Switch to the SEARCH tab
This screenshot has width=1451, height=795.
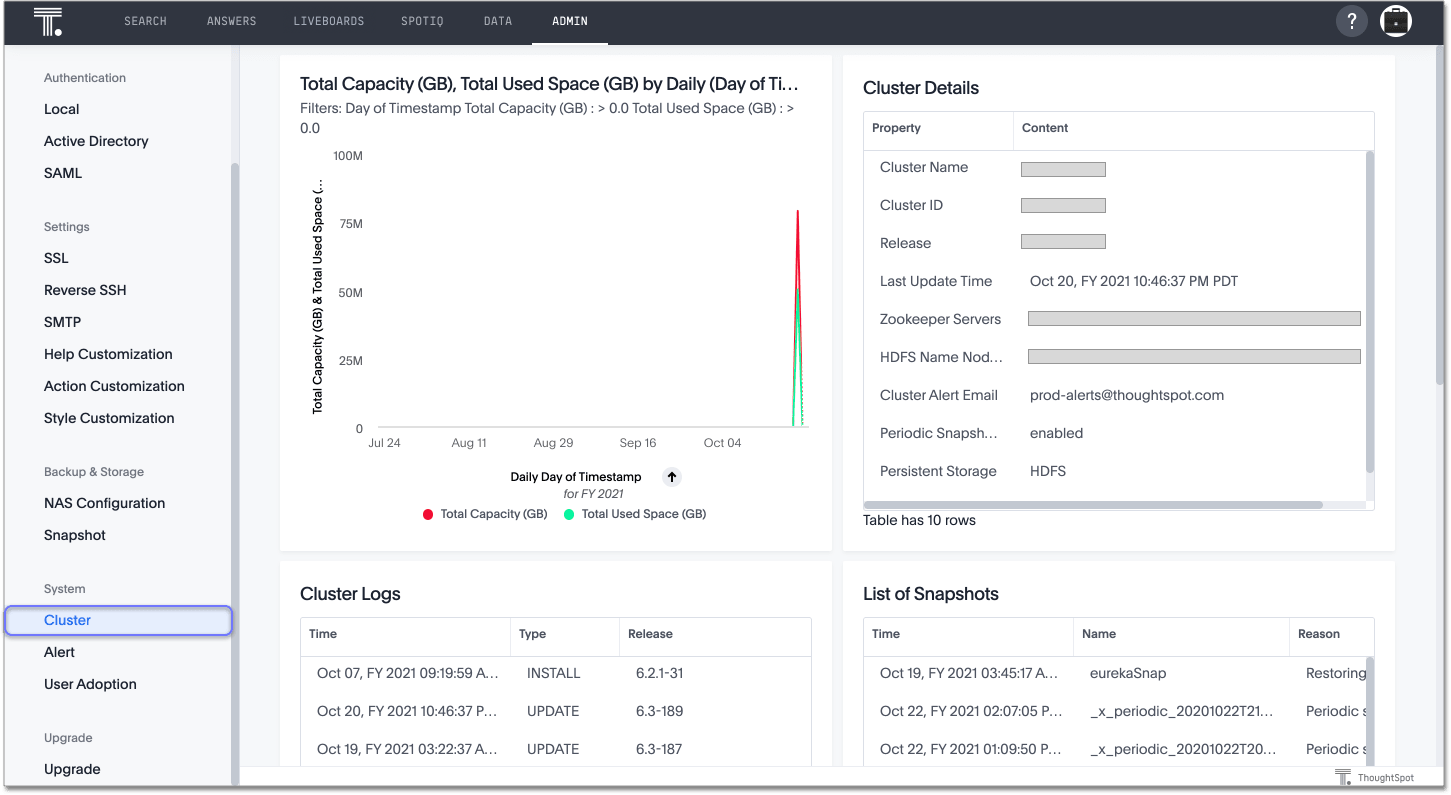pos(145,21)
